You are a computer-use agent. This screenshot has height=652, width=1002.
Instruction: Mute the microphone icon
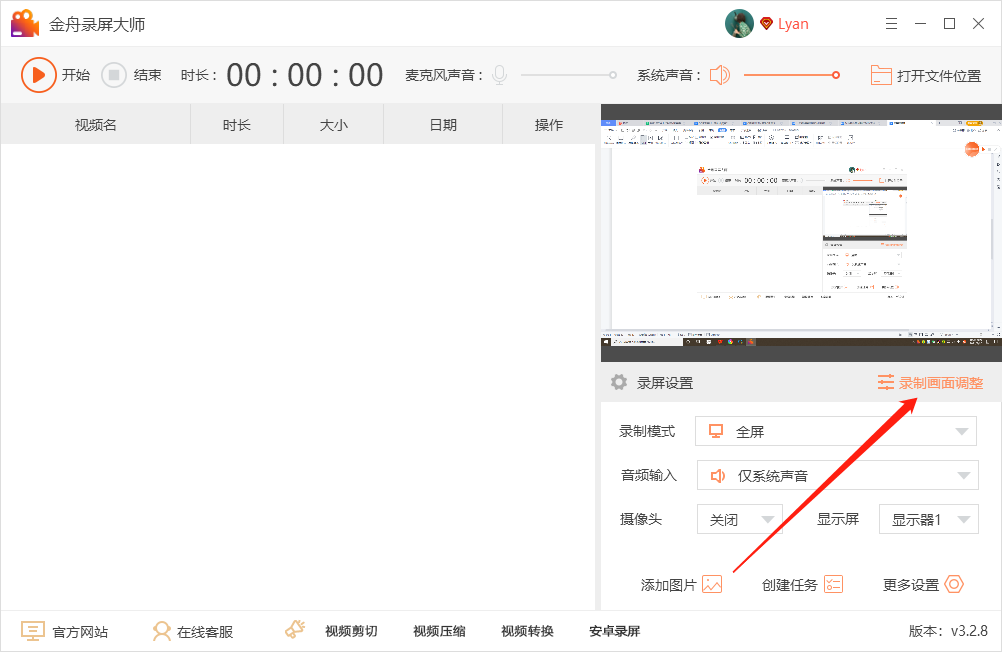pyautogui.click(x=499, y=75)
